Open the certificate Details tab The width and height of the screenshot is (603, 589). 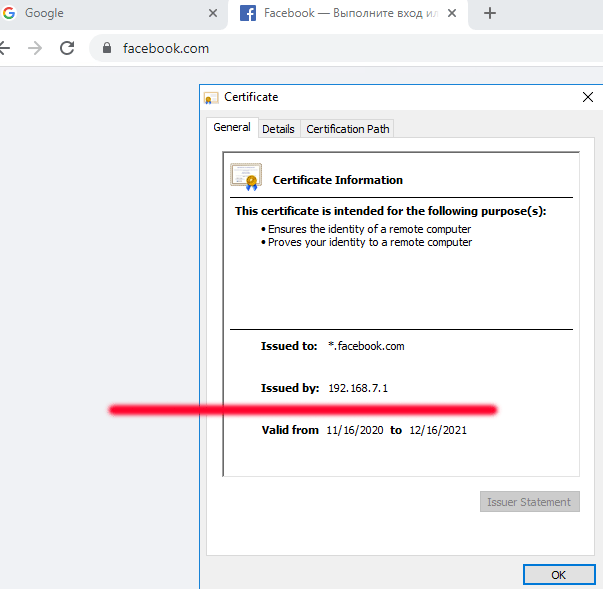(278, 129)
